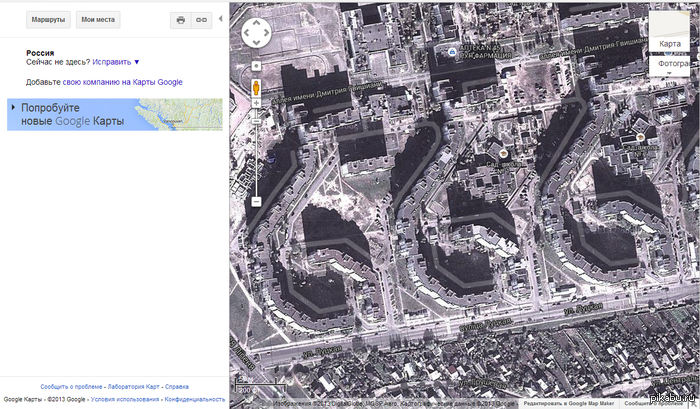Viewport: 700px width, 409px height.
Task: Open the Маршруты directions tab
Action: (47, 19)
